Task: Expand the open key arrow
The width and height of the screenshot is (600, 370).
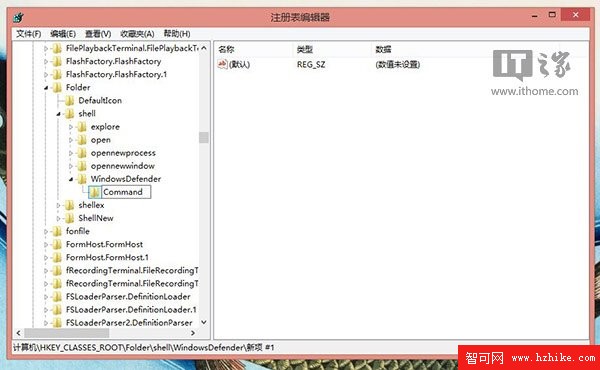Action: 71,140
